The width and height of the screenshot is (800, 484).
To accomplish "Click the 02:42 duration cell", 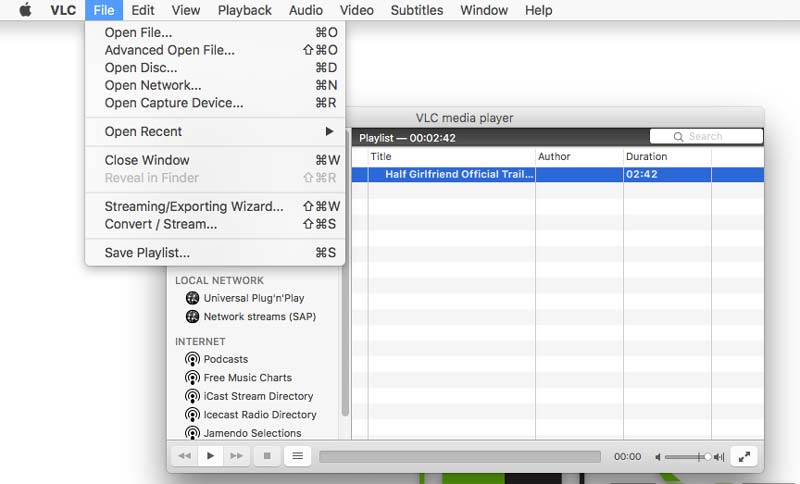I will click(667, 174).
